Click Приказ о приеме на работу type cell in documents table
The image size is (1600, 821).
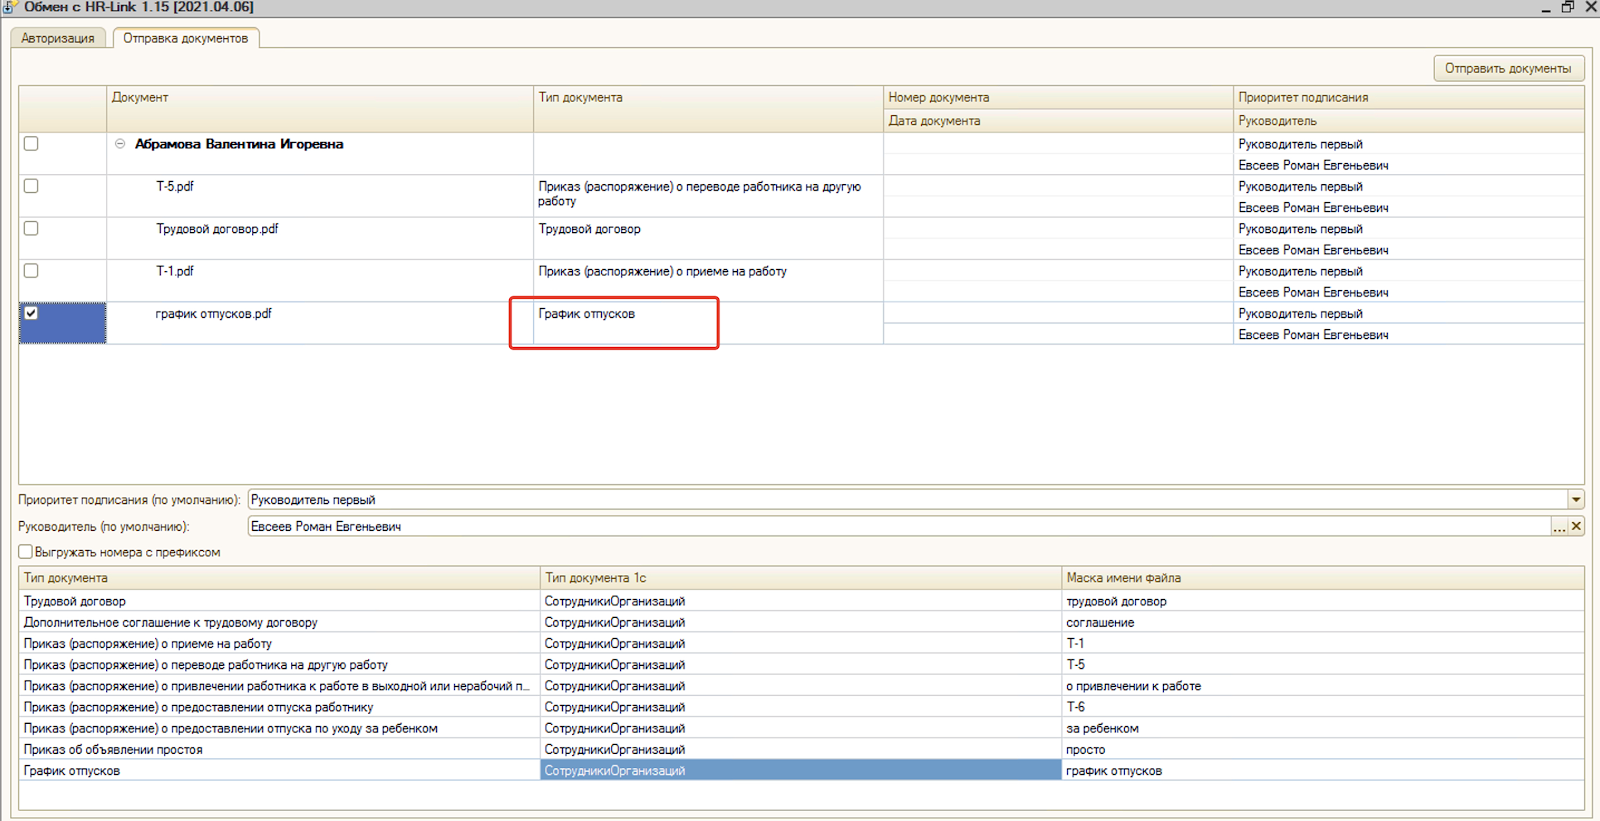(708, 281)
